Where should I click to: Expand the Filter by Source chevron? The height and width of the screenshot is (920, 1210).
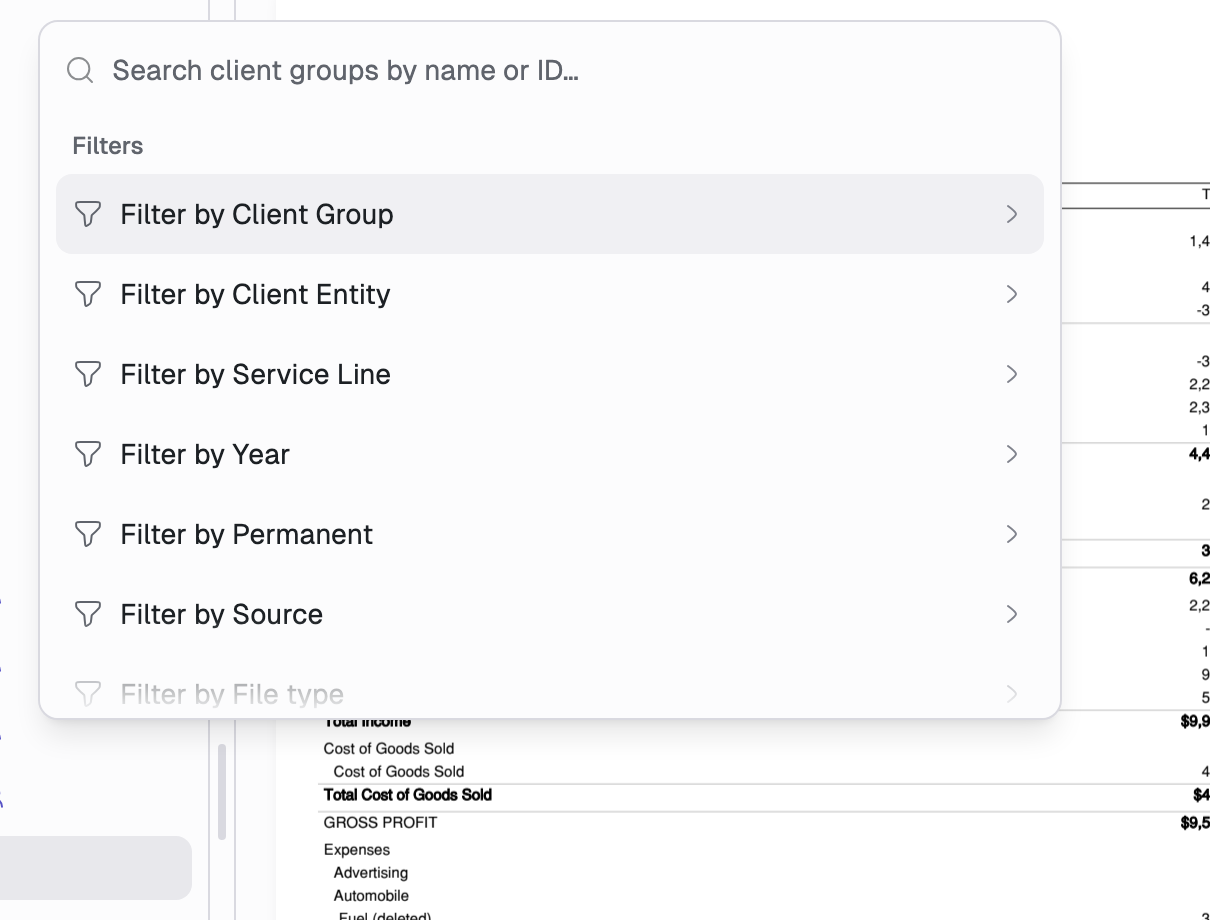click(x=1012, y=614)
